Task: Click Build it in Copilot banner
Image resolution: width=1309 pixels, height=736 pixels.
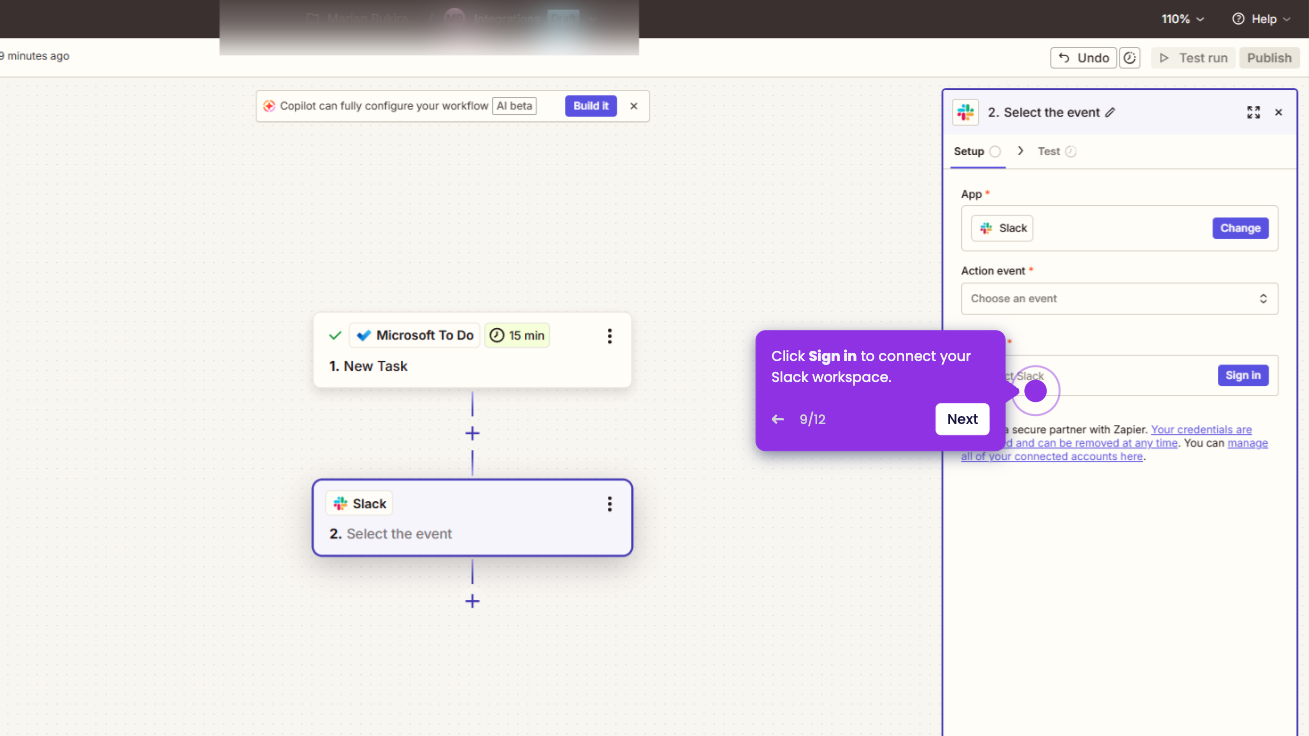Action: click(591, 106)
